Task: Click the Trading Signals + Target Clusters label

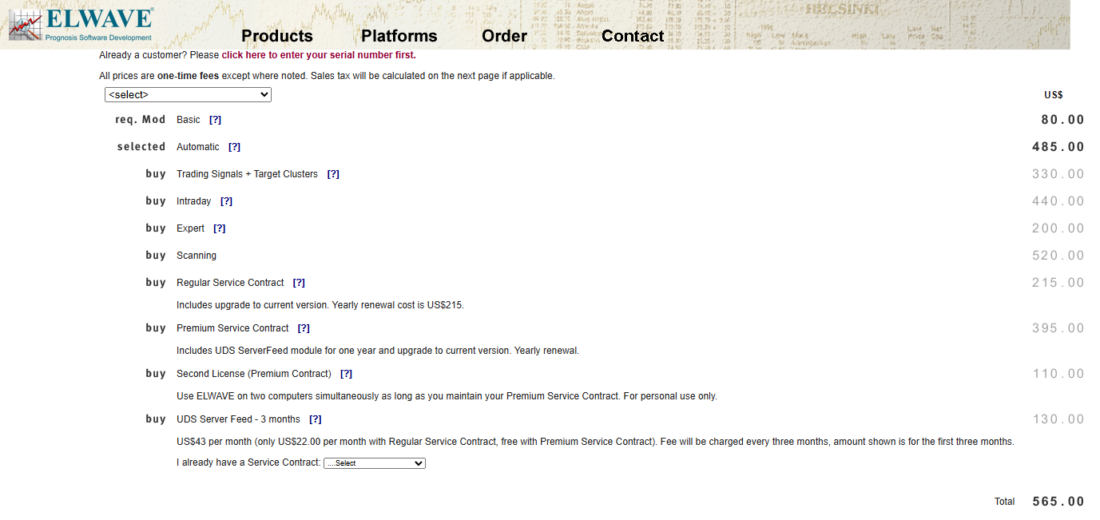Action: tap(247, 174)
